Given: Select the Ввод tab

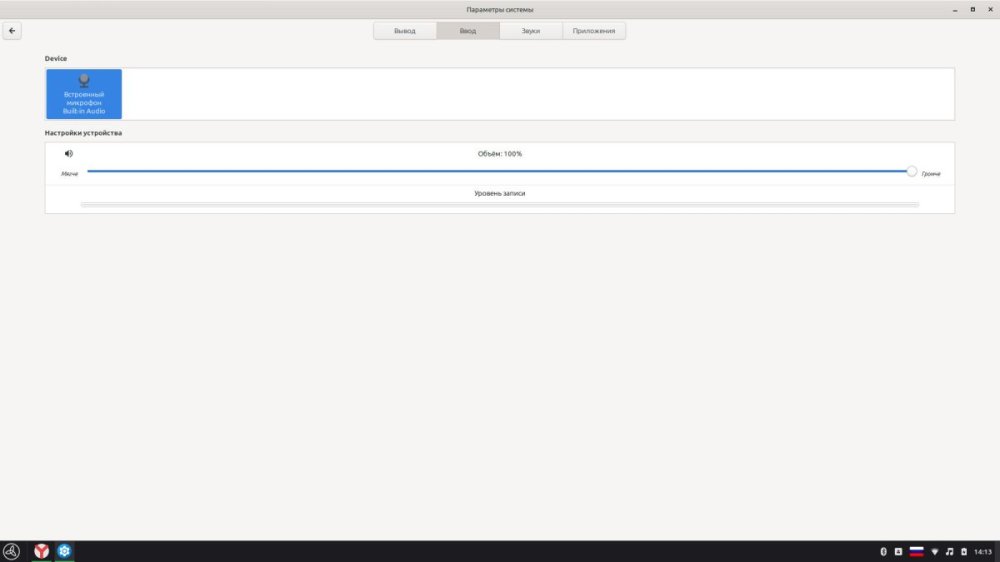Looking at the screenshot, I should [468, 31].
